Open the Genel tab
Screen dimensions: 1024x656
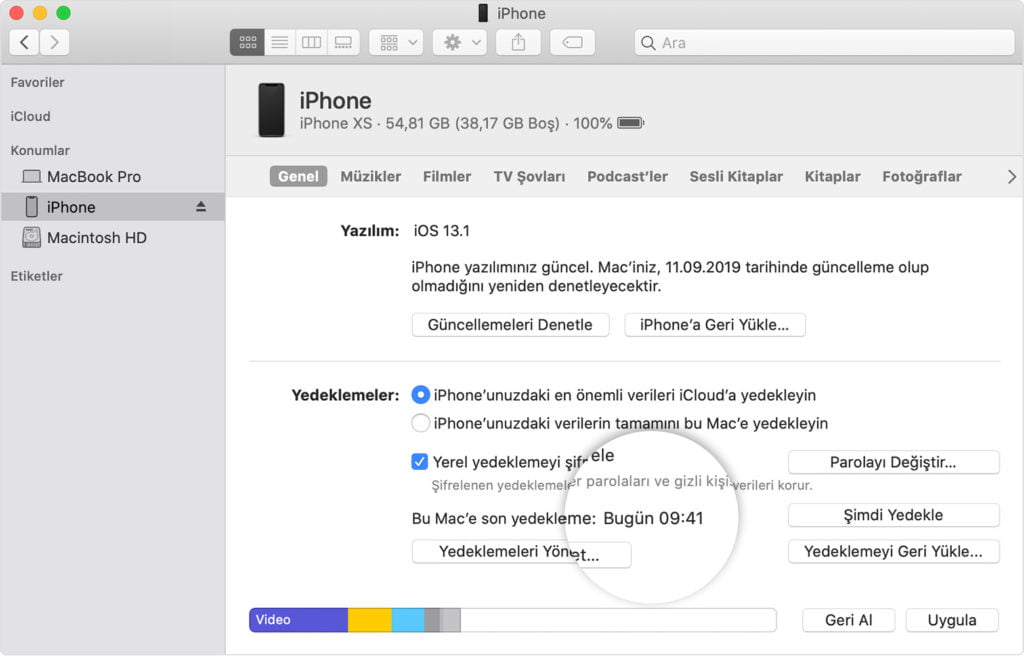tap(298, 176)
